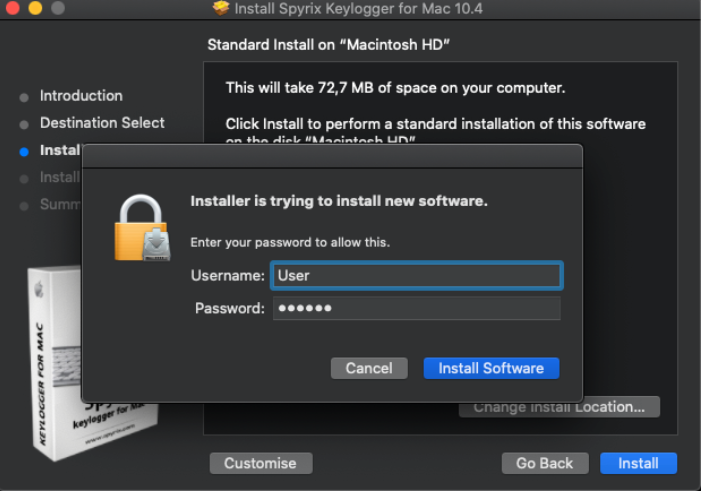Viewport: 701px width, 492px height.
Task: Click the Go Back button
Action: point(545,463)
